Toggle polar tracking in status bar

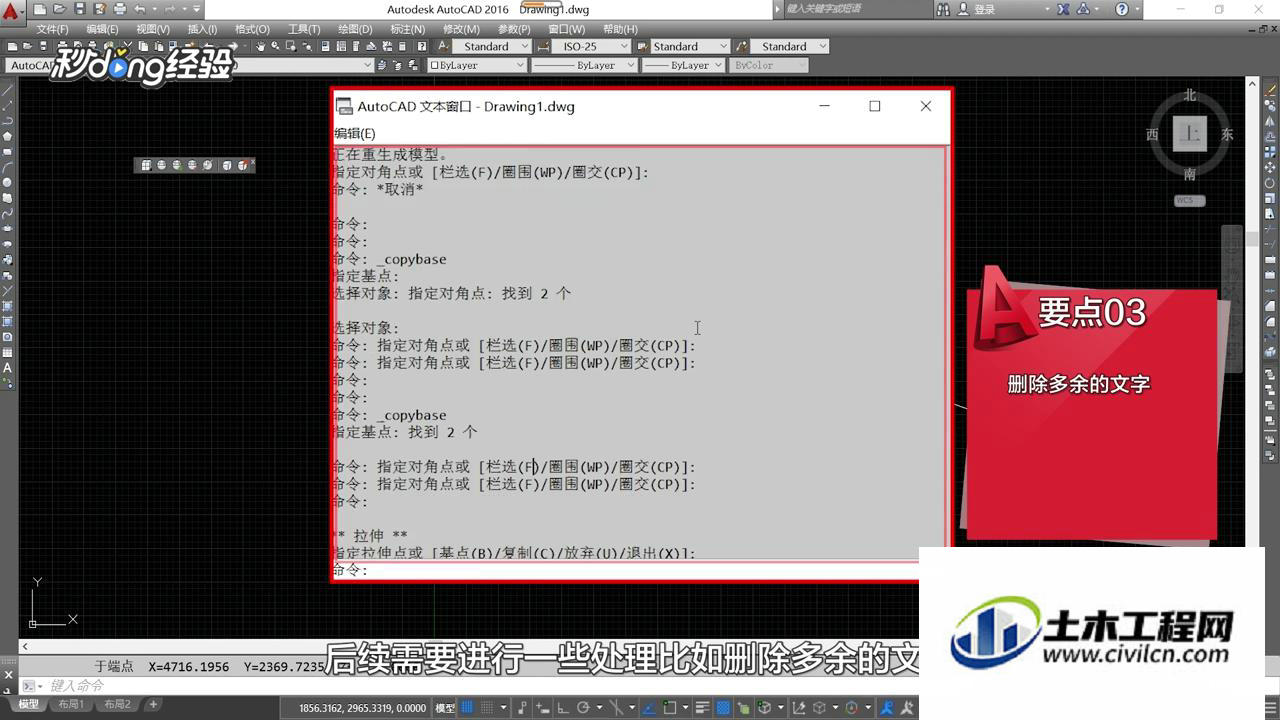tap(584, 707)
